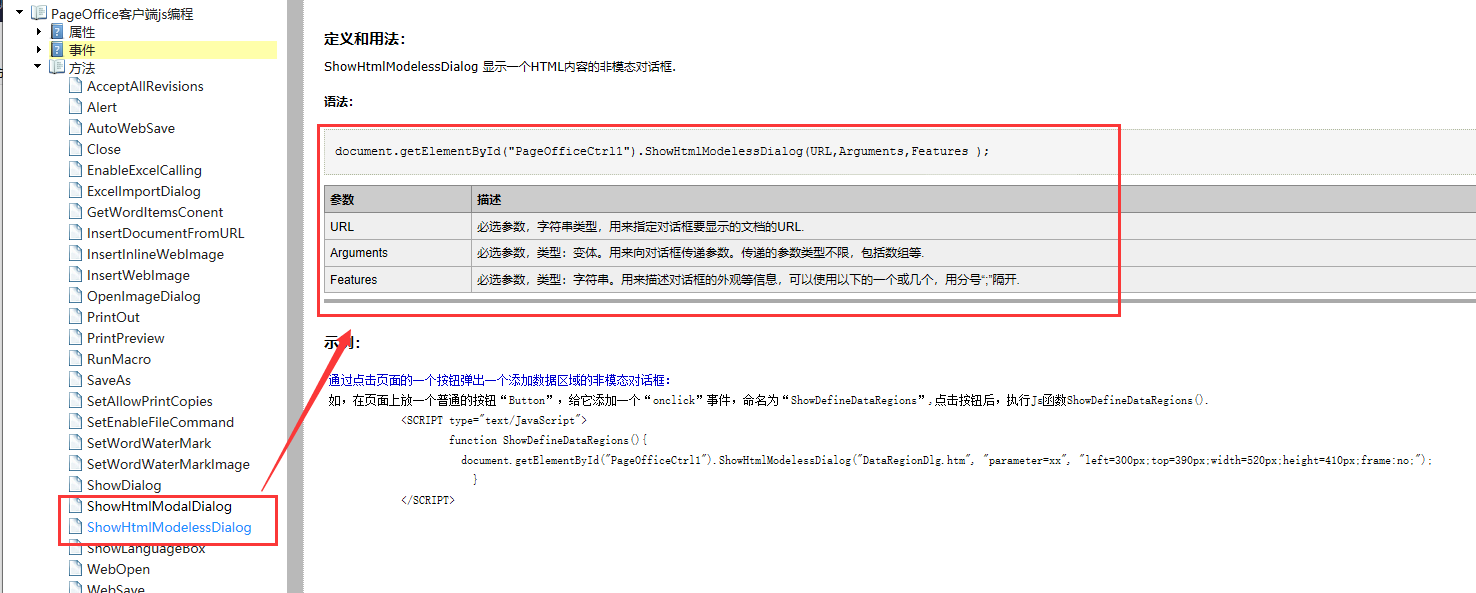Click the page icon beside RunMacro
Viewport: 1476px width, 593px height.
pyautogui.click(x=75, y=359)
